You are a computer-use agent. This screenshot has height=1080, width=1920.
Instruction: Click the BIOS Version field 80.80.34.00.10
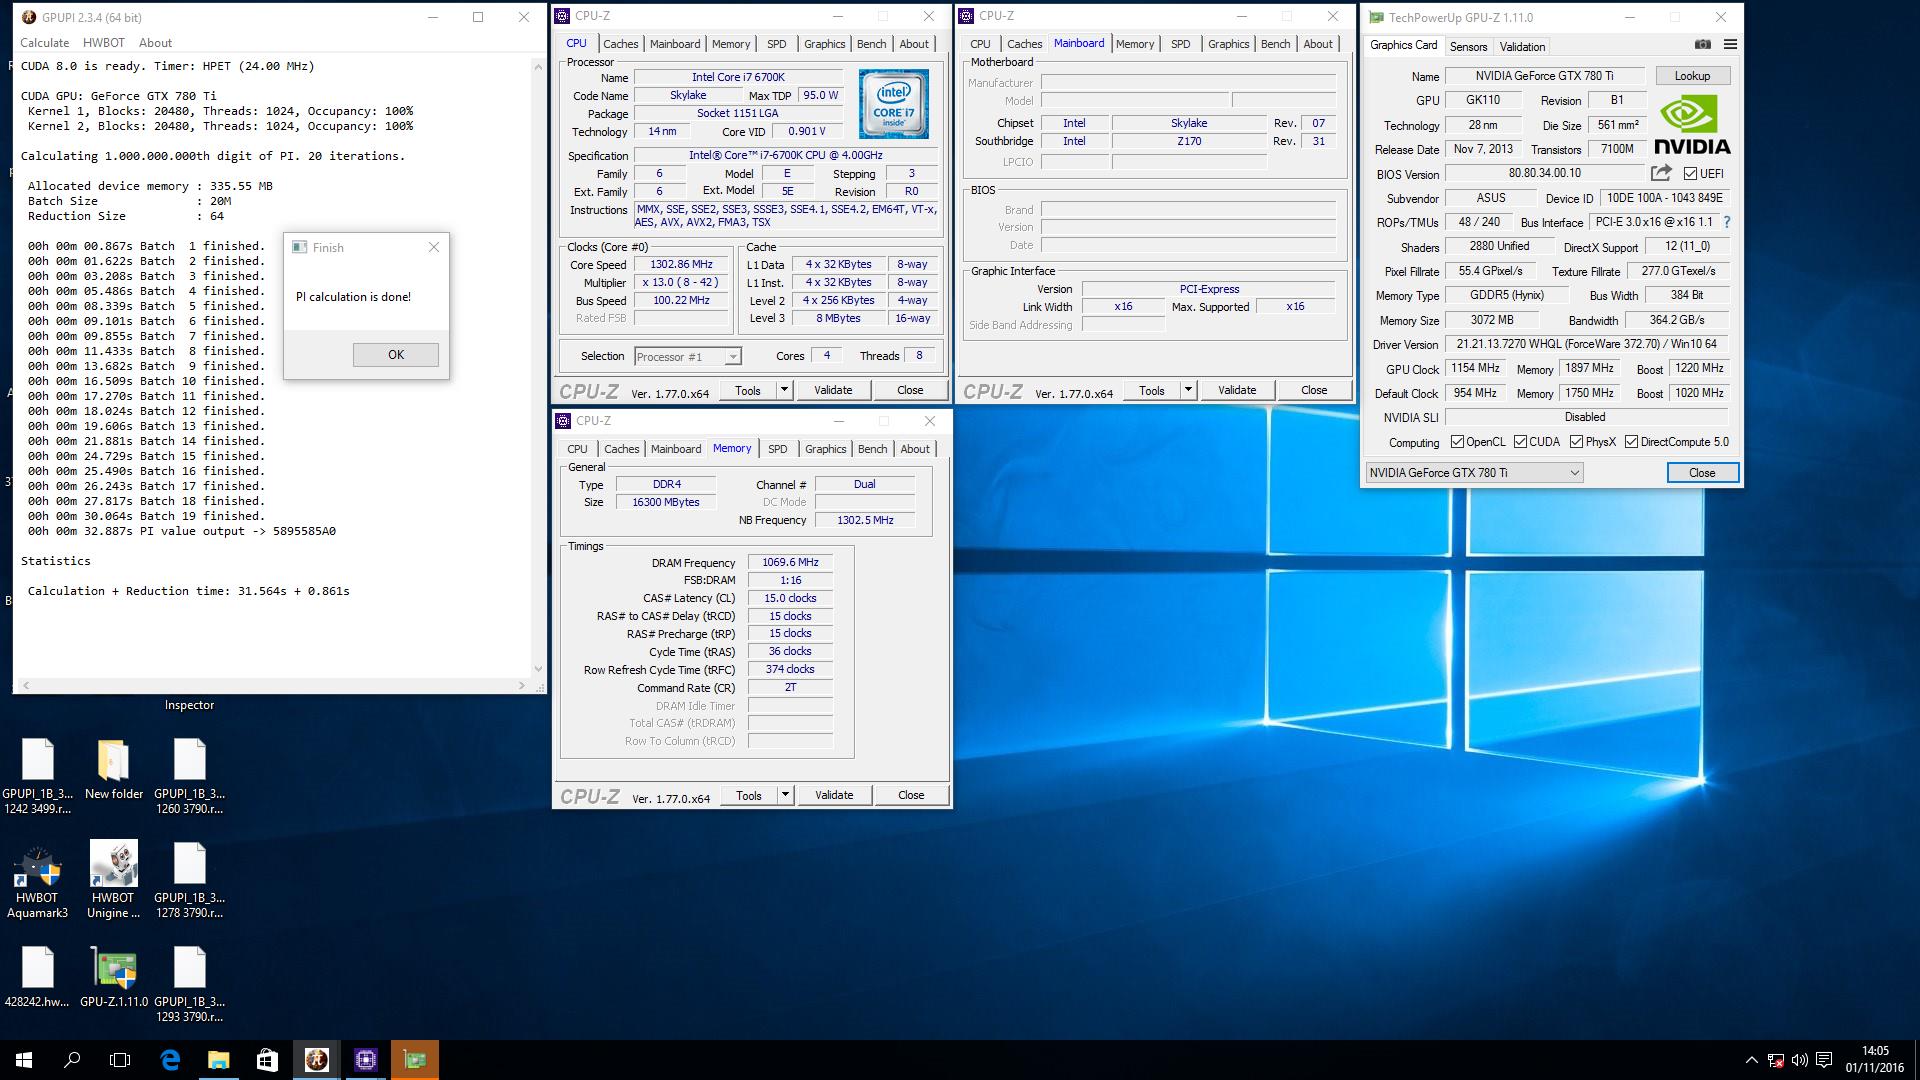tap(1544, 173)
